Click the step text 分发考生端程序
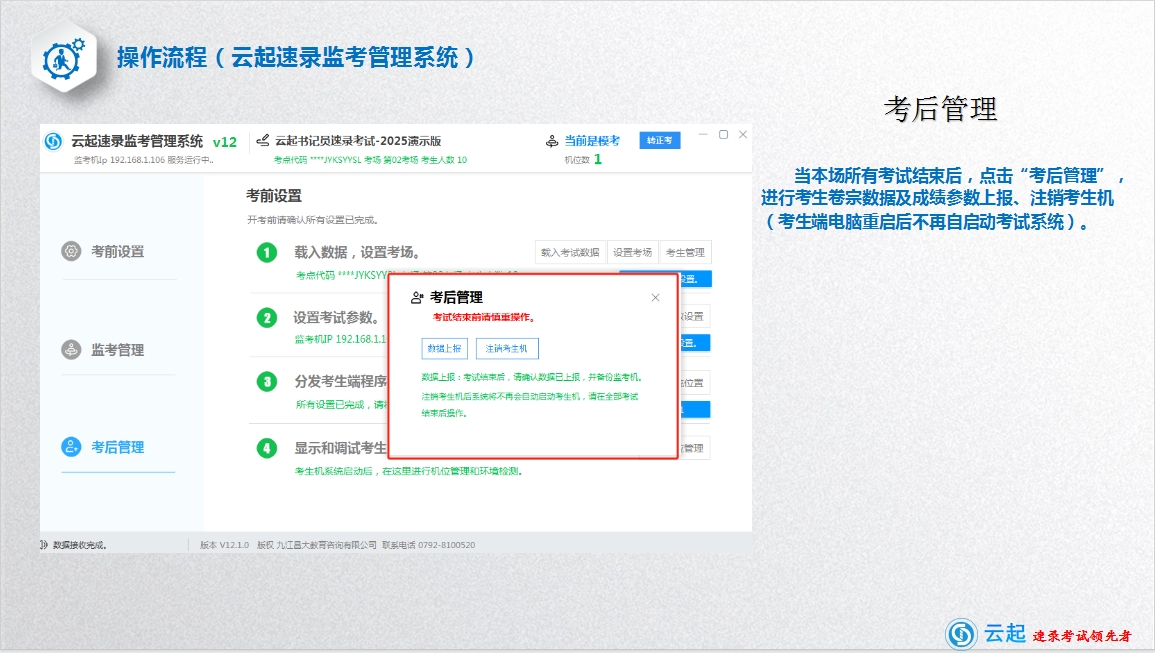This screenshot has height=653, width=1155. coord(340,381)
